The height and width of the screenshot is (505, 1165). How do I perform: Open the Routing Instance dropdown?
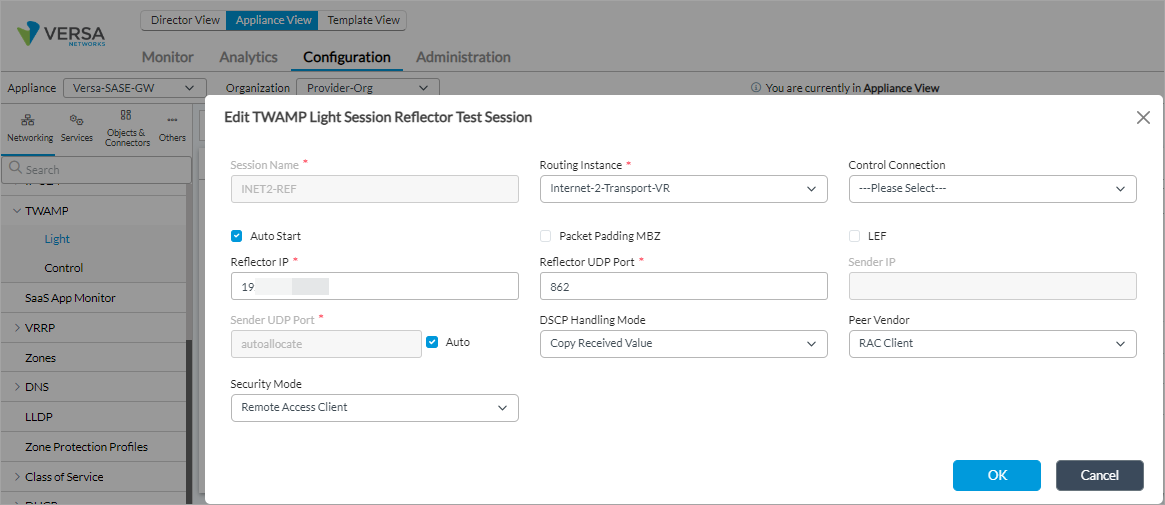[x=683, y=188]
